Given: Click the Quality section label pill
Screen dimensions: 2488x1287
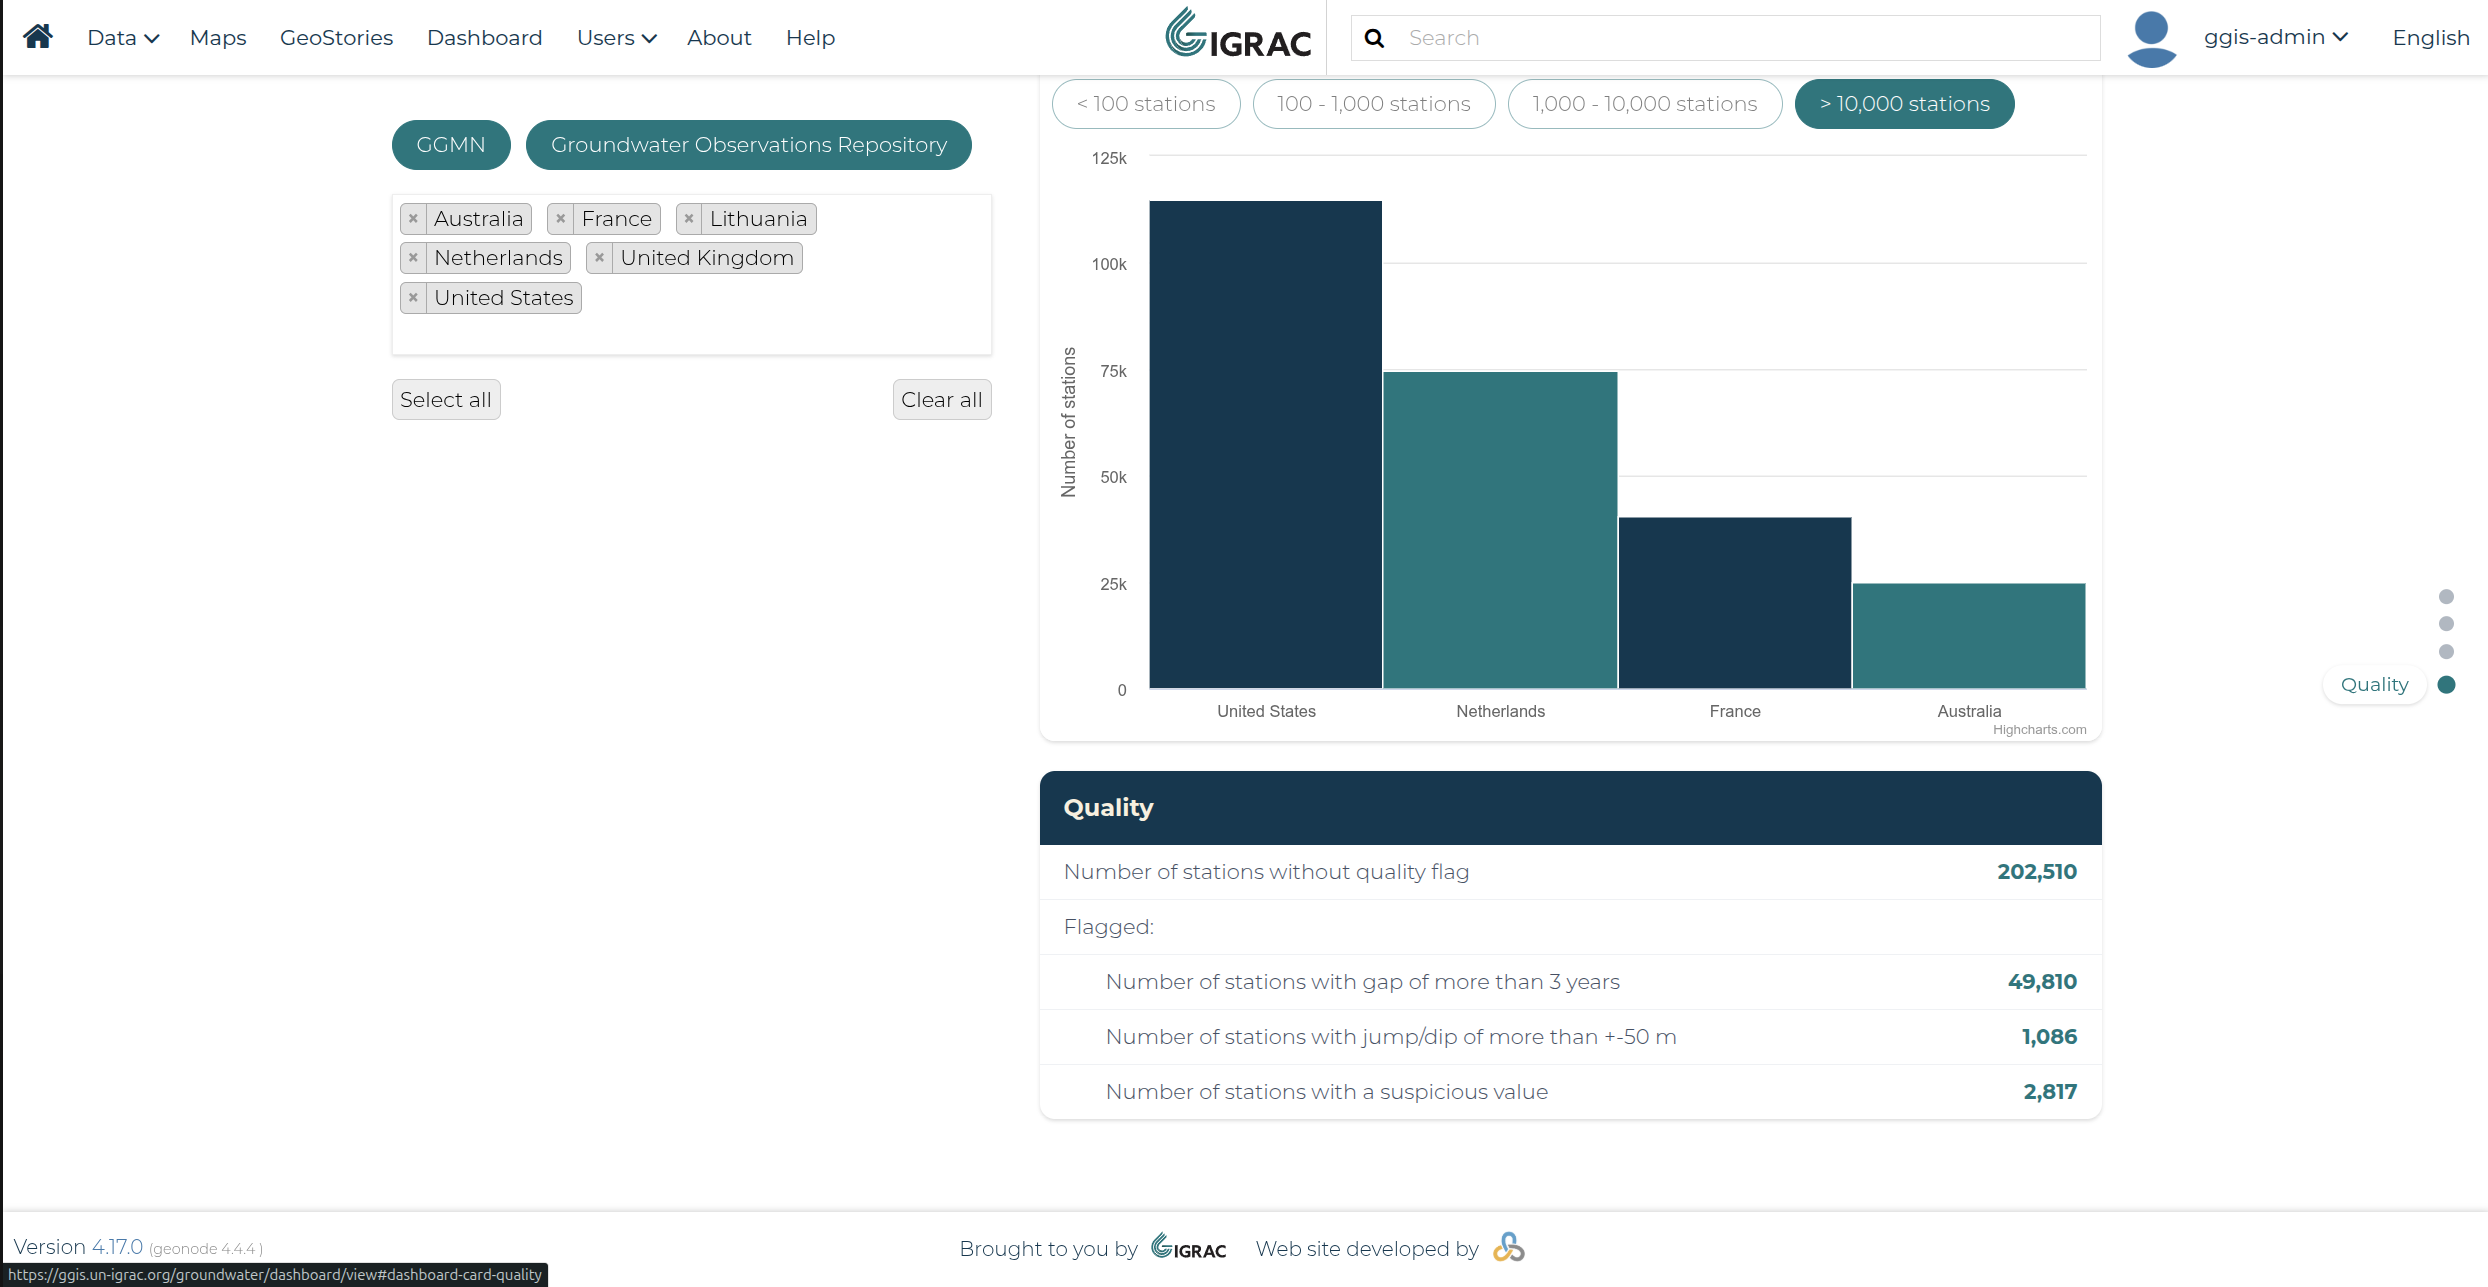Looking at the screenshot, I should click(x=2374, y=685).
